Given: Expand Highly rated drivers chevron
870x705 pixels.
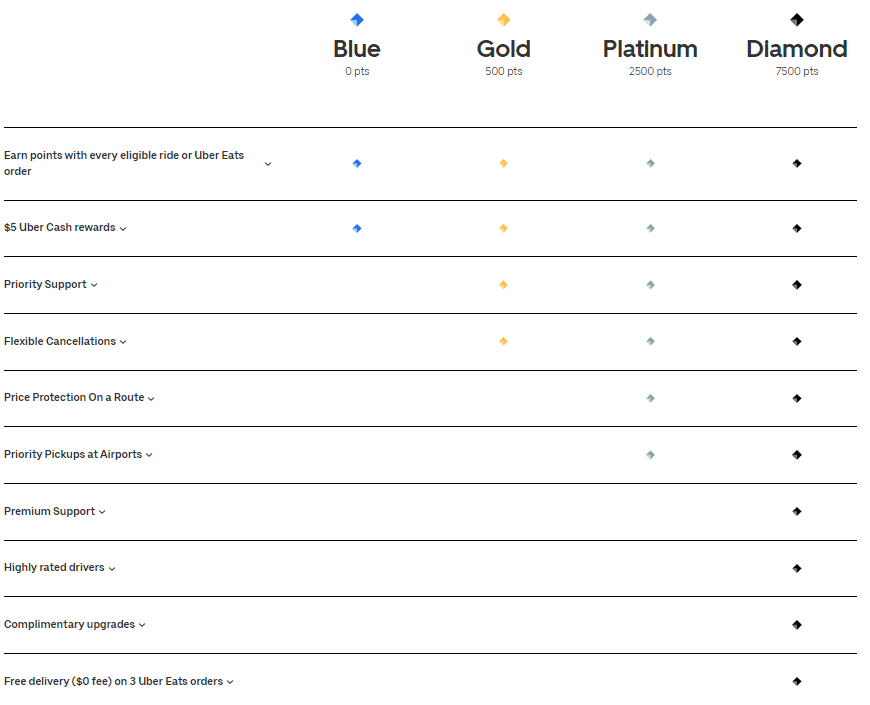Looking at the screenshot, I should tap(112, 569).
